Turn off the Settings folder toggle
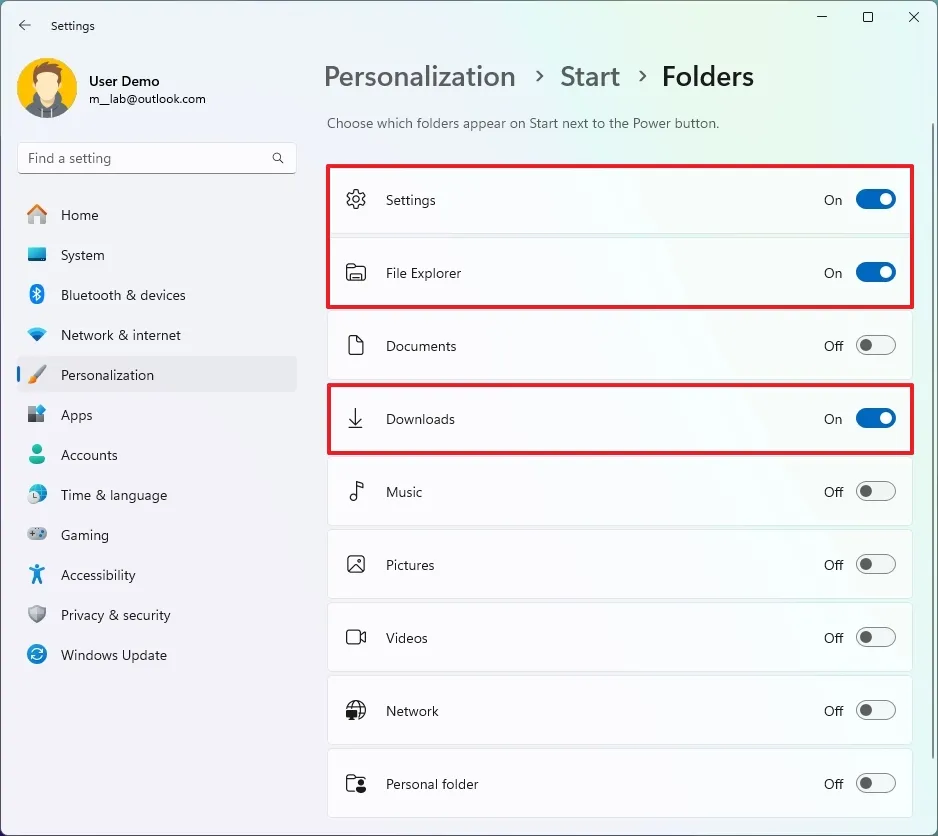This screenshot has width=938, height=836. coord(875,200)
